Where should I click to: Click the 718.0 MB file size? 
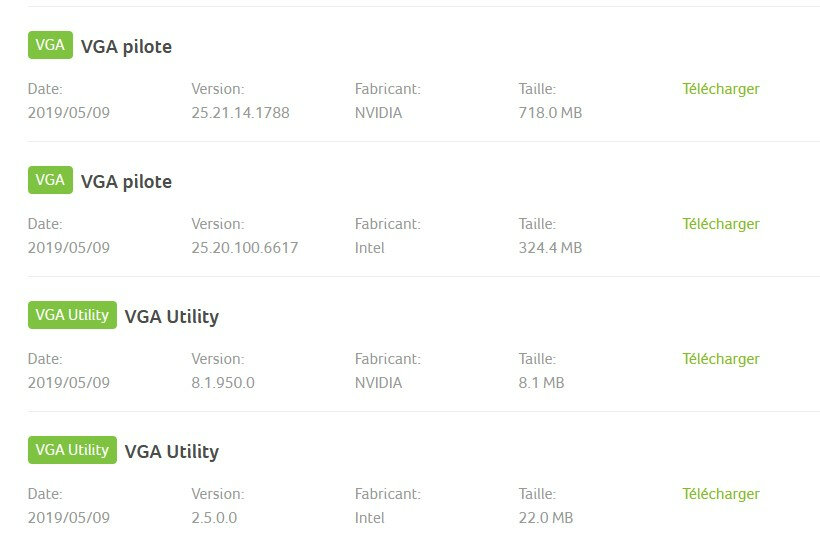click(550, 113)
